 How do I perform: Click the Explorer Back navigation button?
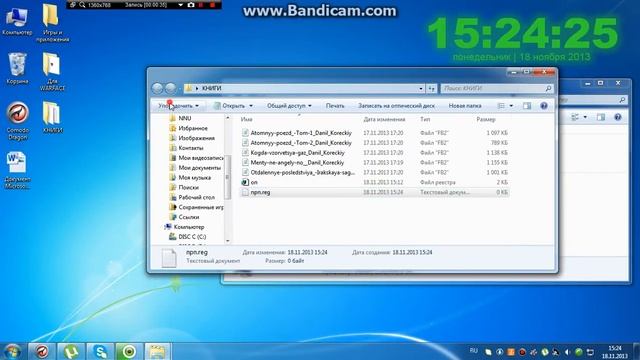(158, 88)
